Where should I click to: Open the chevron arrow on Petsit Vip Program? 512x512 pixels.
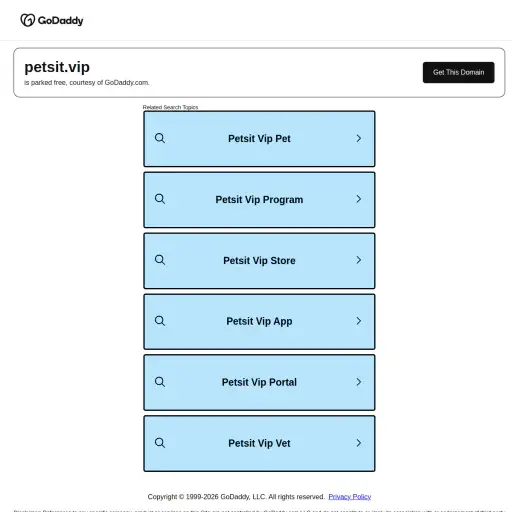coord(359,199)
